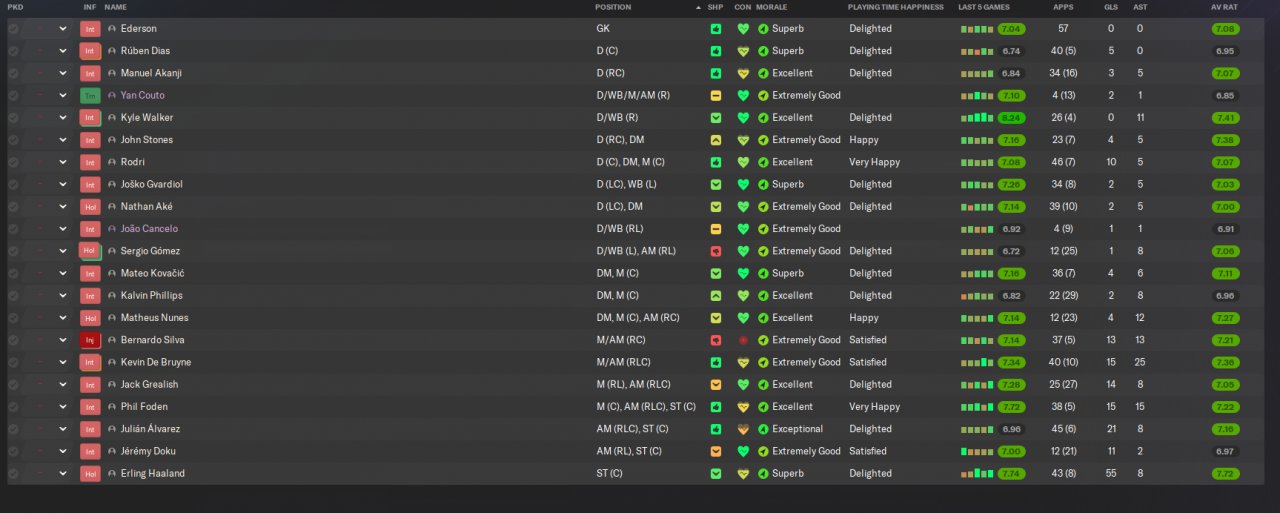Click Ederson's match sharpness icon
1280x513 pixels.
pyautogui.click(x=716, y=29)
